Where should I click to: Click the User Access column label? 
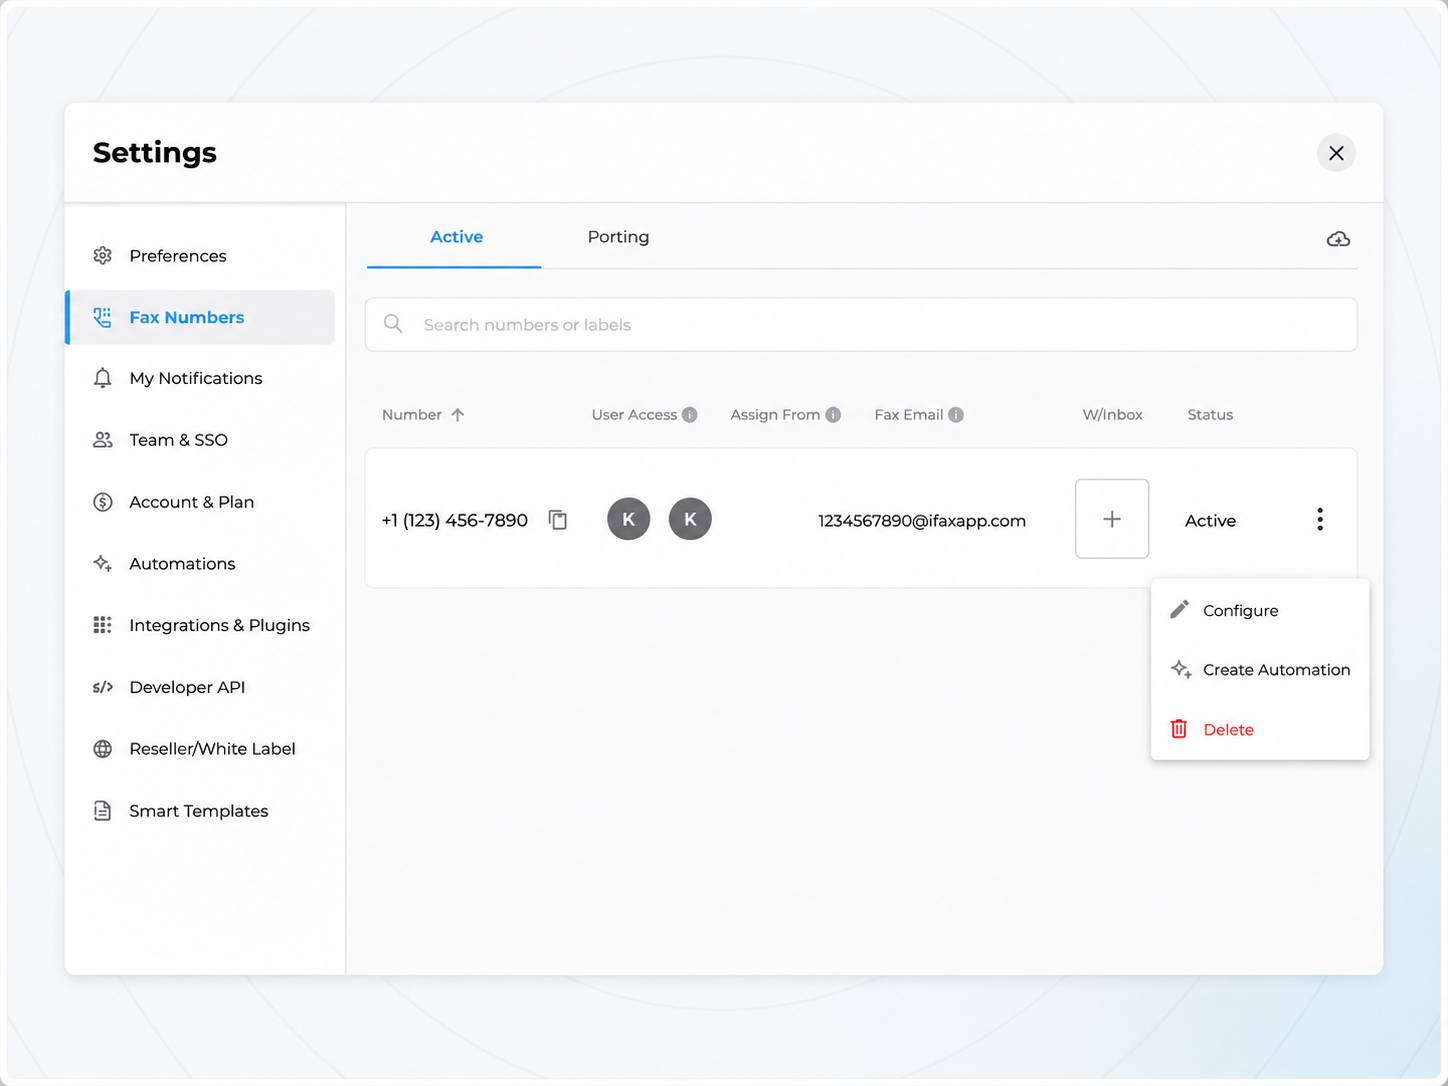[x=634, y=415]
